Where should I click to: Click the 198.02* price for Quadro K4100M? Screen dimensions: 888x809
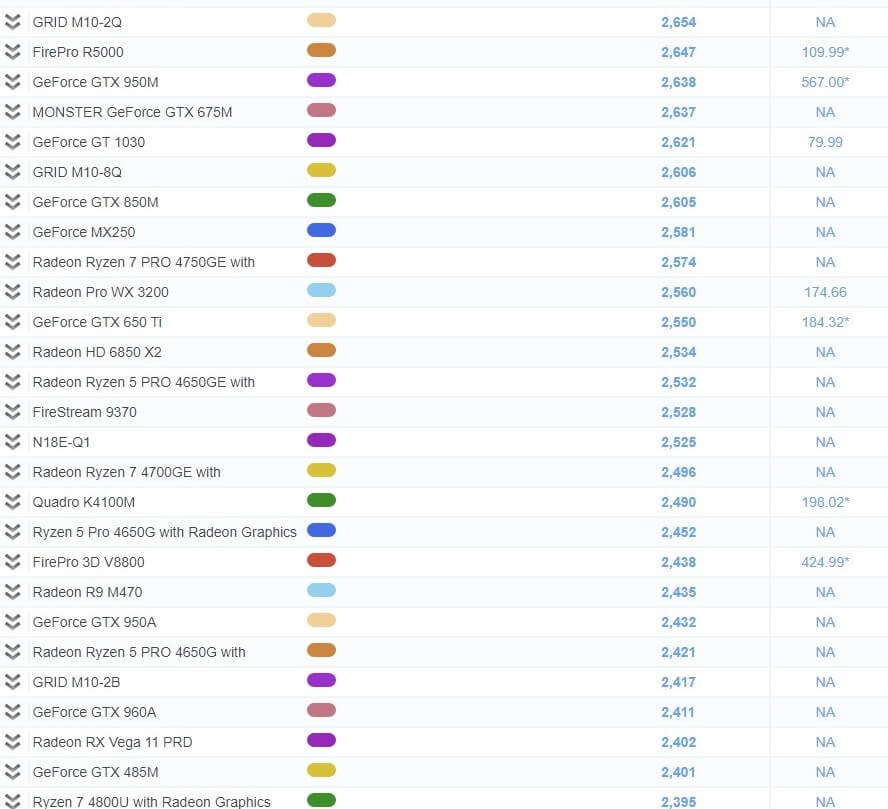coord(825,502)
